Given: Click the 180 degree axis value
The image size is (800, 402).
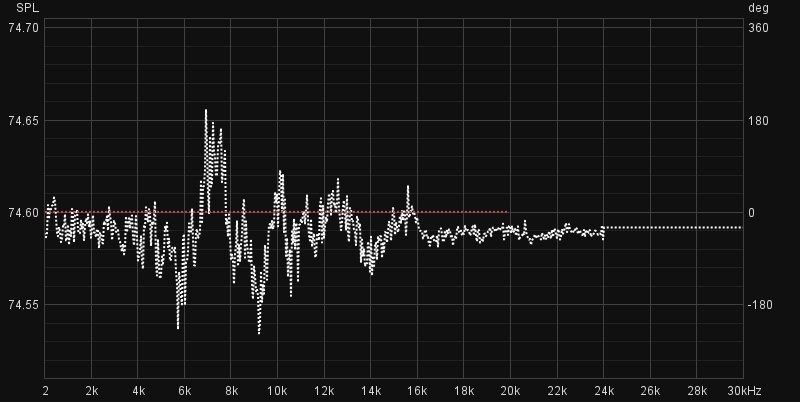Looking at the screenshot, I should point(758,121).
